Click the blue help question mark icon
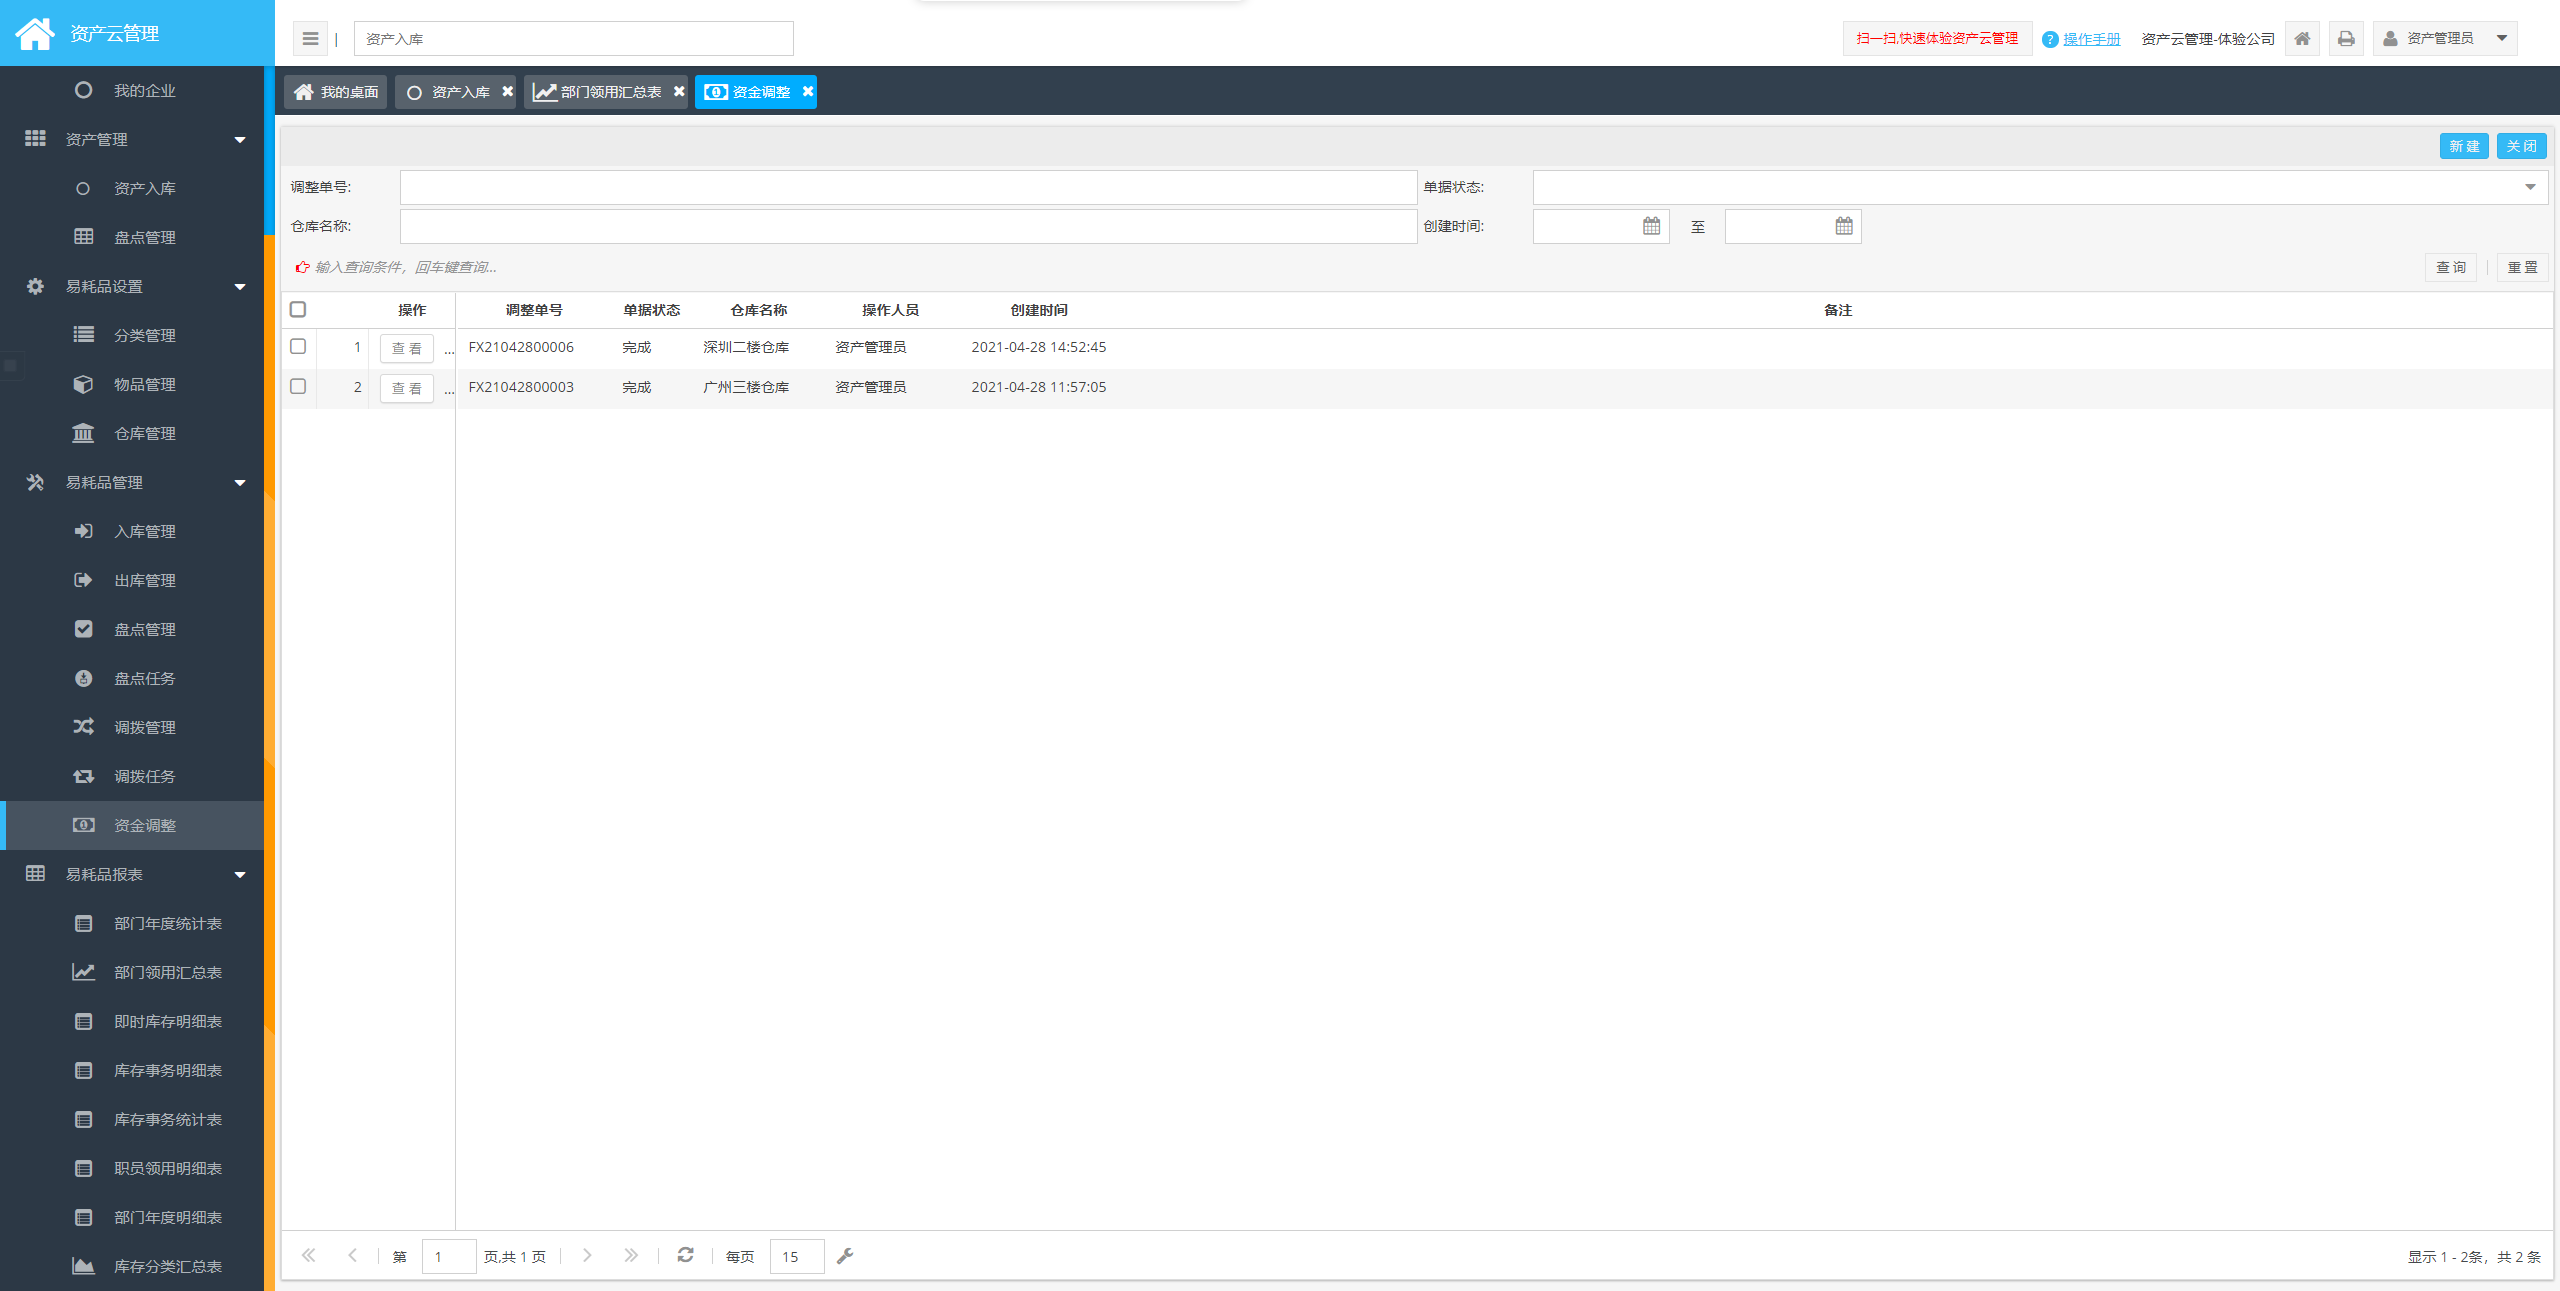 point(2050,39)
